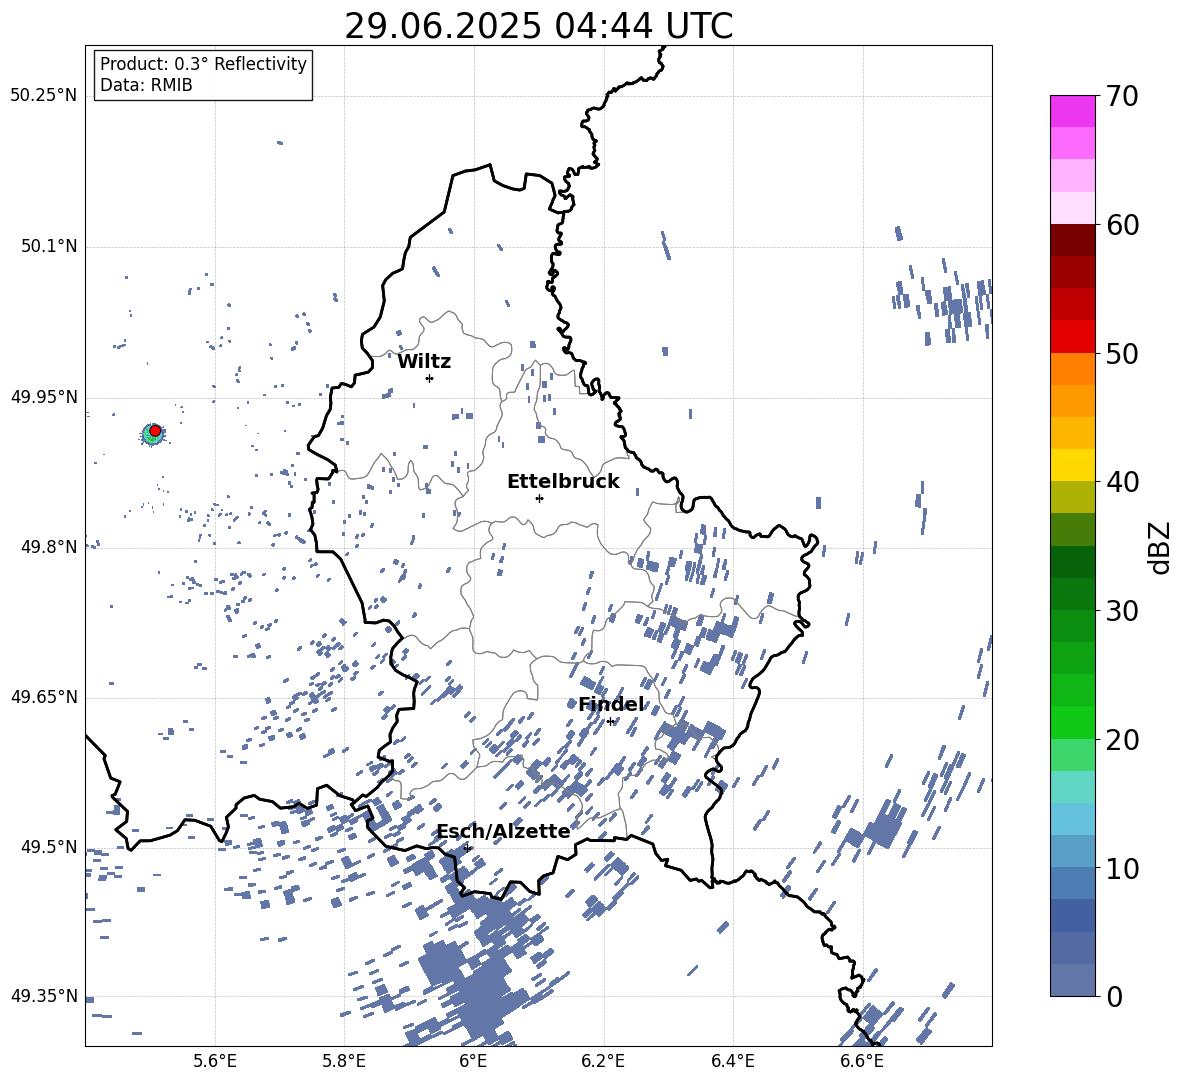The width and height of the screenshot is (1184, 1081).
Task: Click the Findel station cross marker
Action: (611, 722)
